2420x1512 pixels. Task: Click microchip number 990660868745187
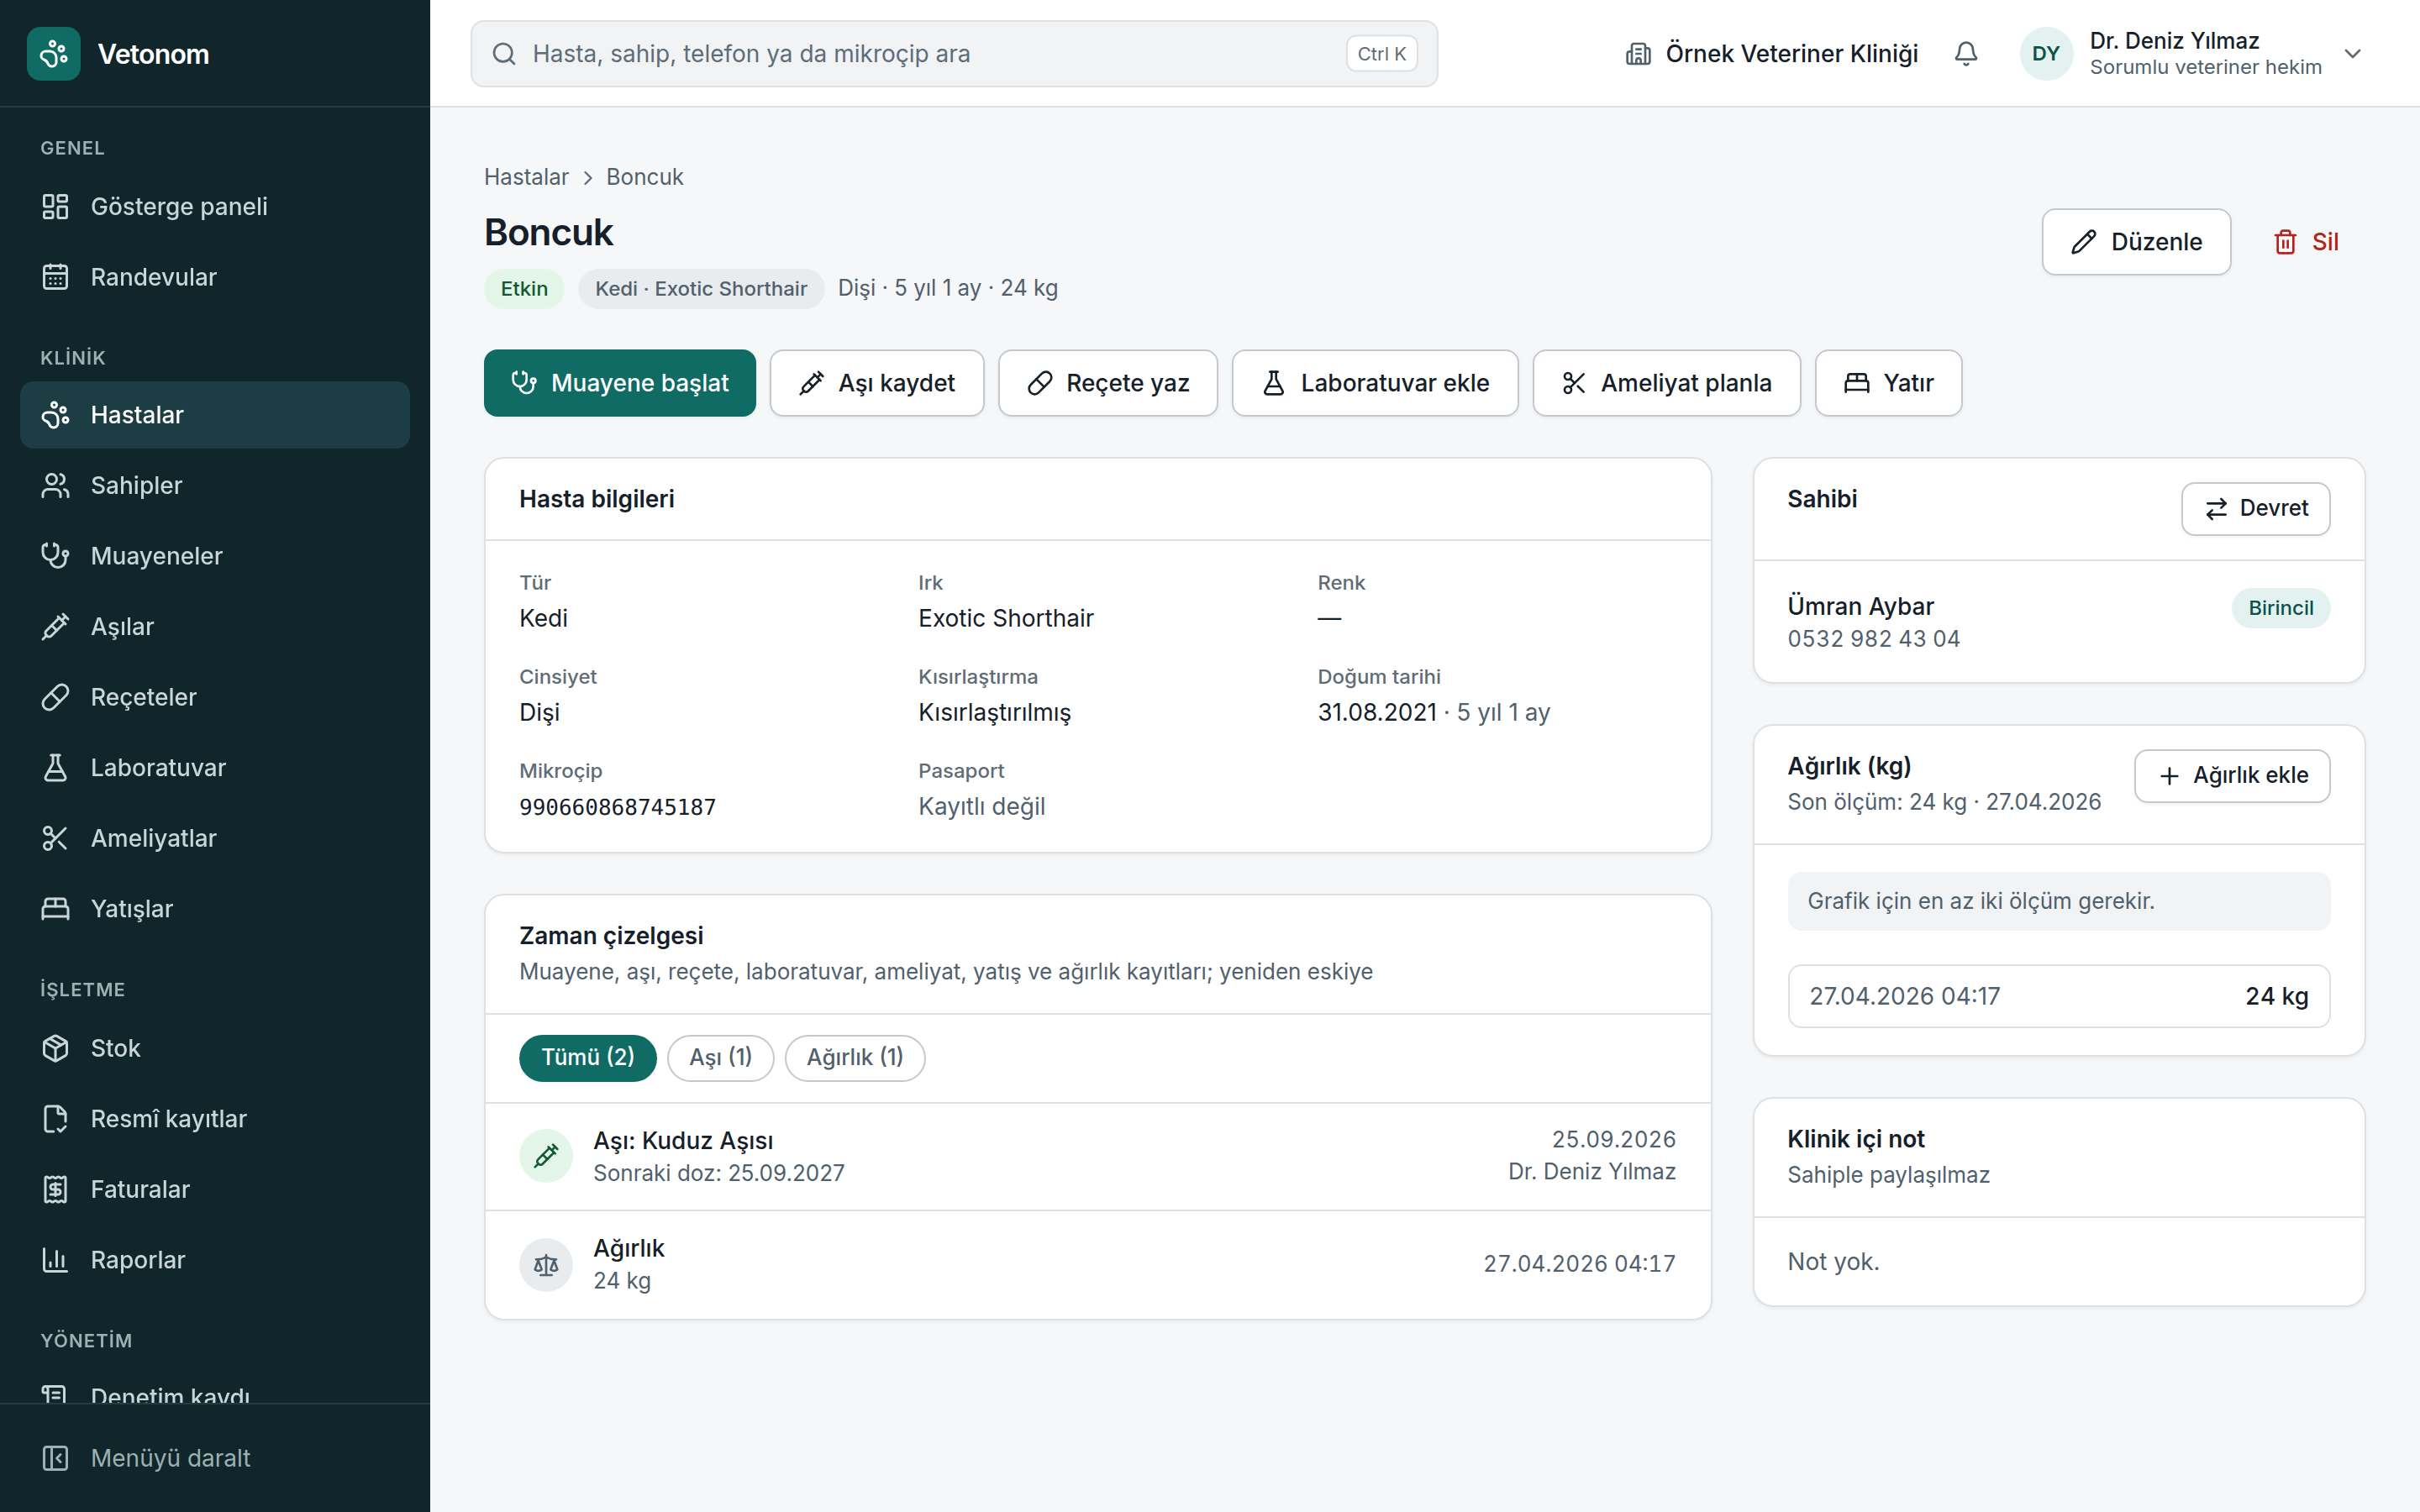pyautogui.click(x=617, y=807)
